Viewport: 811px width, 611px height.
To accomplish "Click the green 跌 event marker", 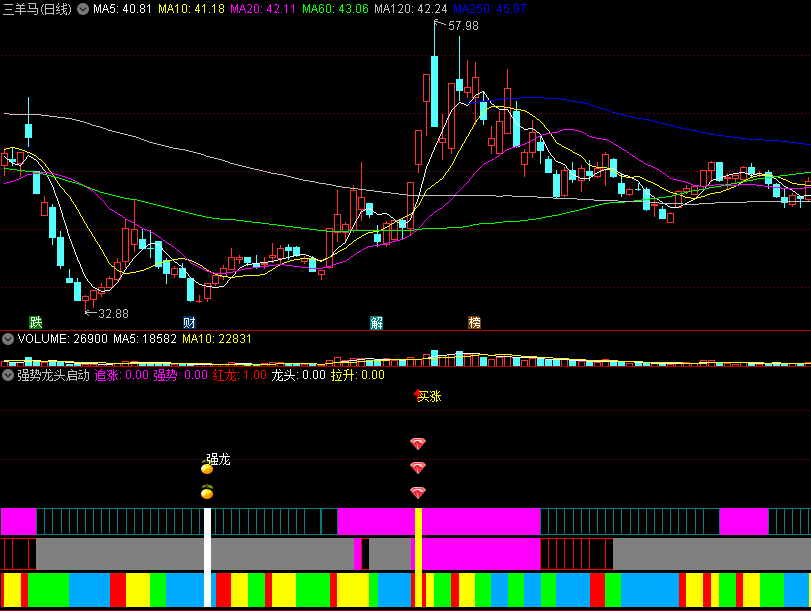I will [36, 323].
